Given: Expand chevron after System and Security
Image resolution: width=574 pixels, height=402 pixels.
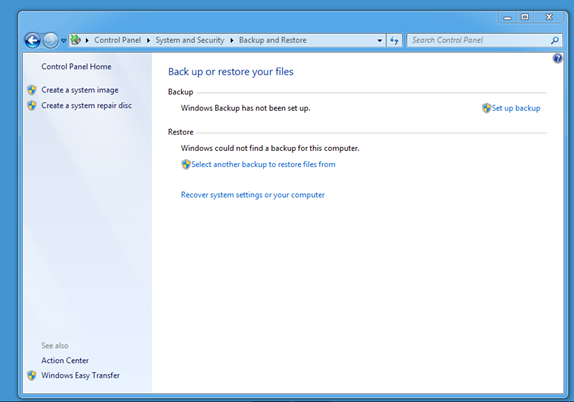Looking at the screenshot, I should [x=232, y=40].
